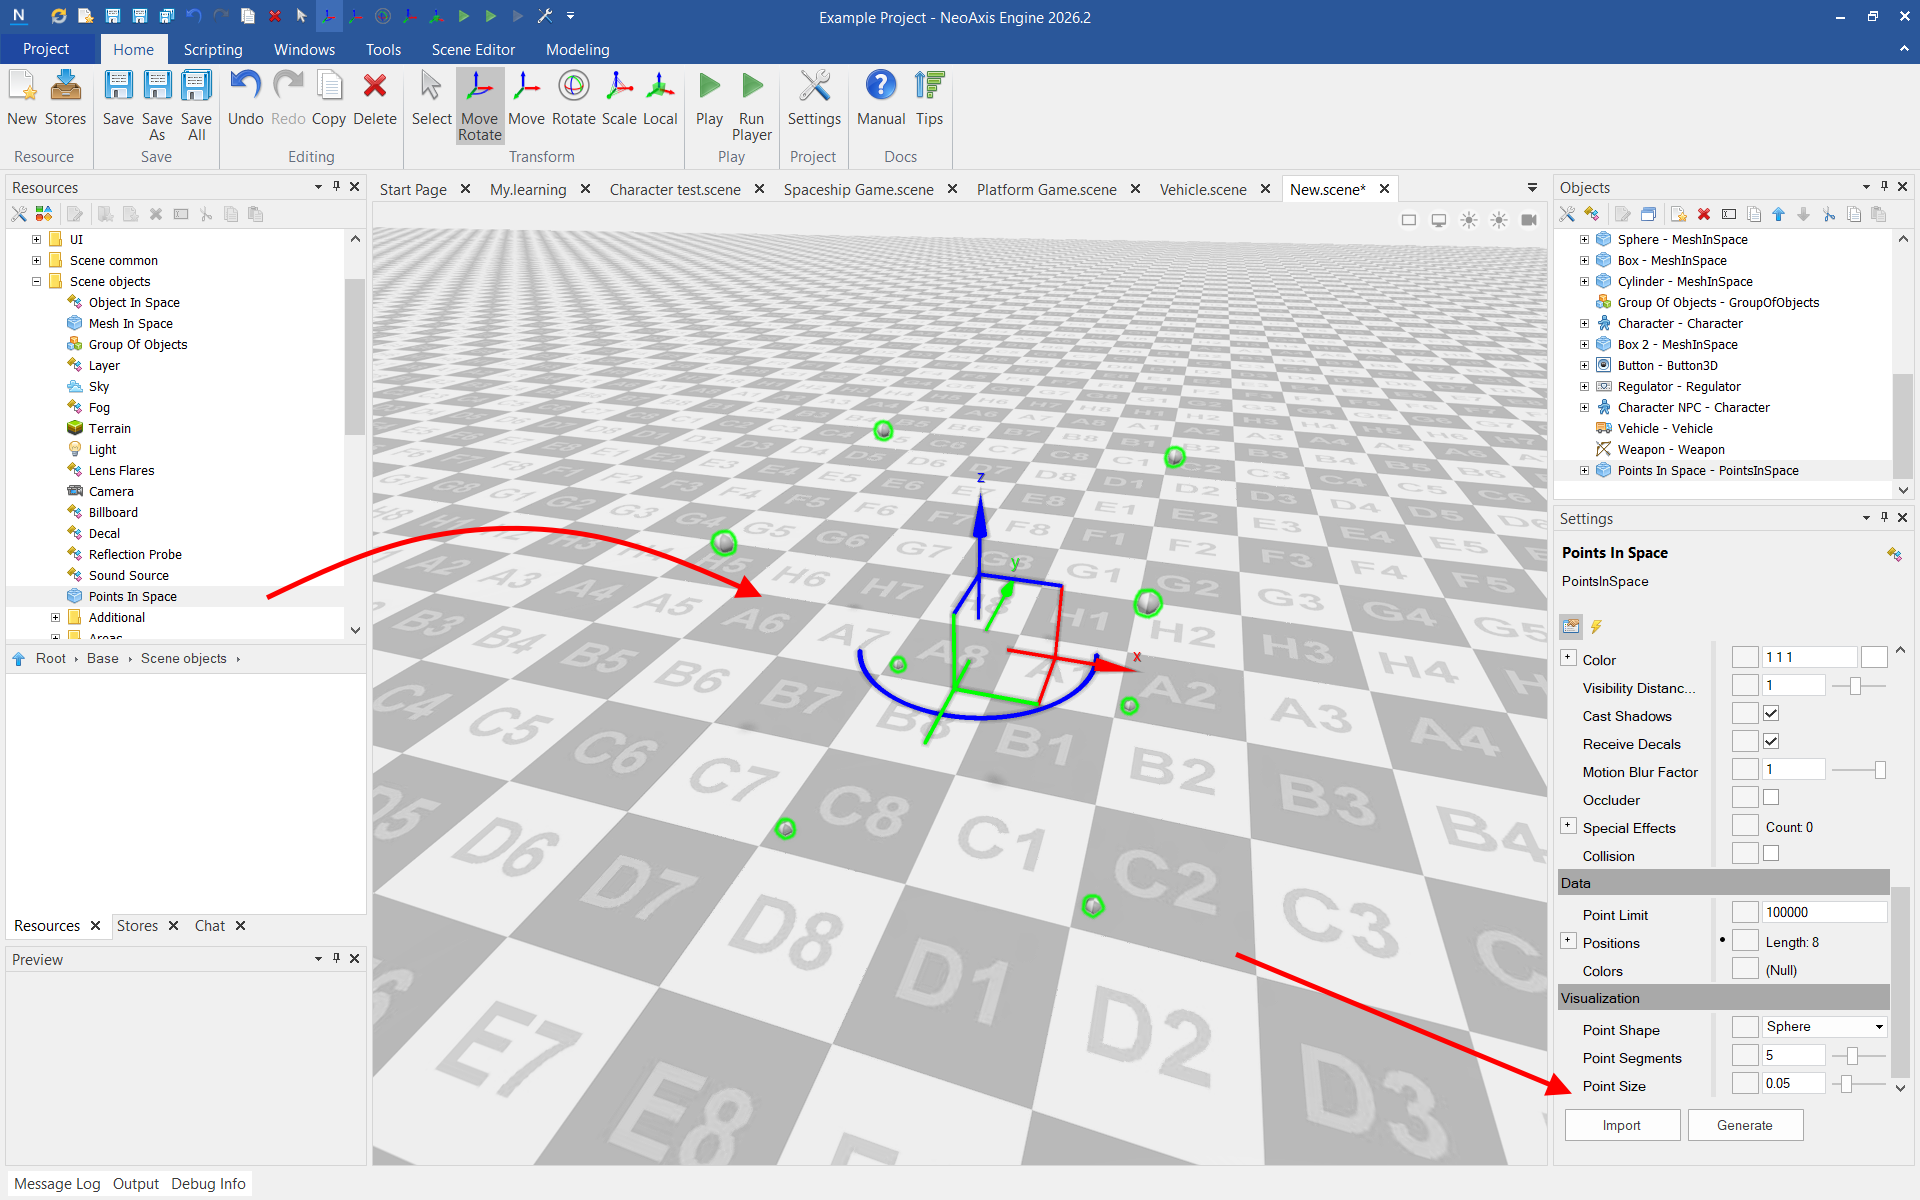Go to Base in the breadcrumb

pyautogui.click(x=103, y=658)
